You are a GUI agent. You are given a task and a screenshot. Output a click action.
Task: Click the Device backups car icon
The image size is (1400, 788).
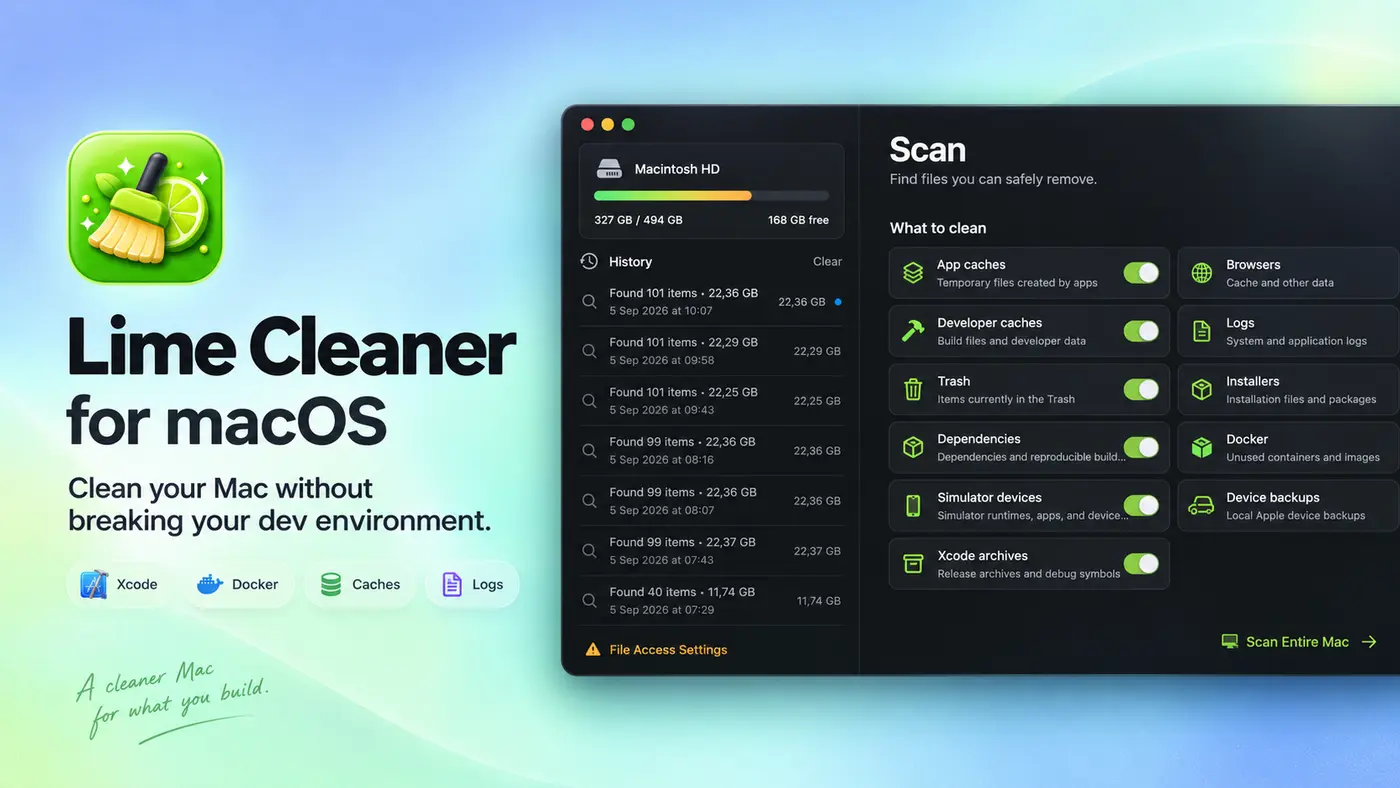pyautogui.click(x=1201, y=506)
